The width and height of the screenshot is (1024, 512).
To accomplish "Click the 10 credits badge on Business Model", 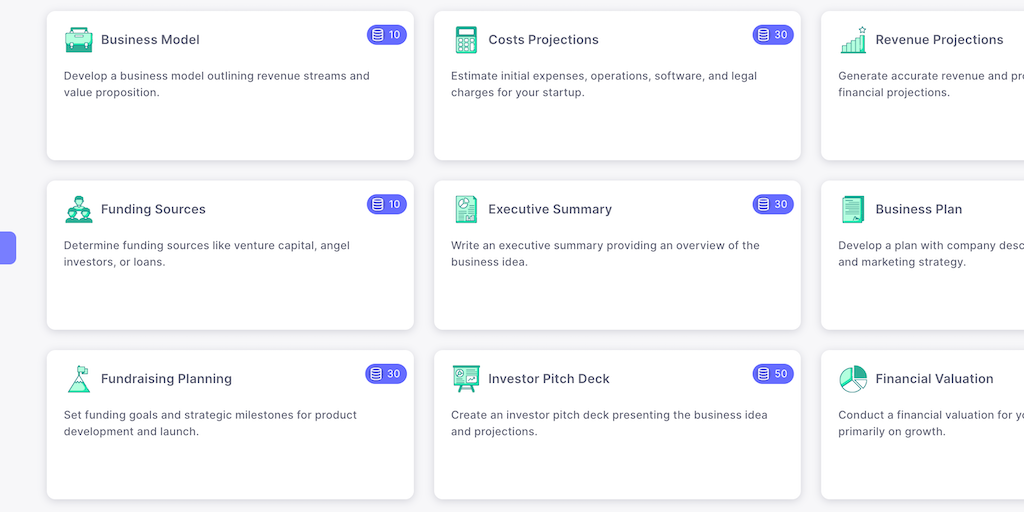I will tap(386, 35).
